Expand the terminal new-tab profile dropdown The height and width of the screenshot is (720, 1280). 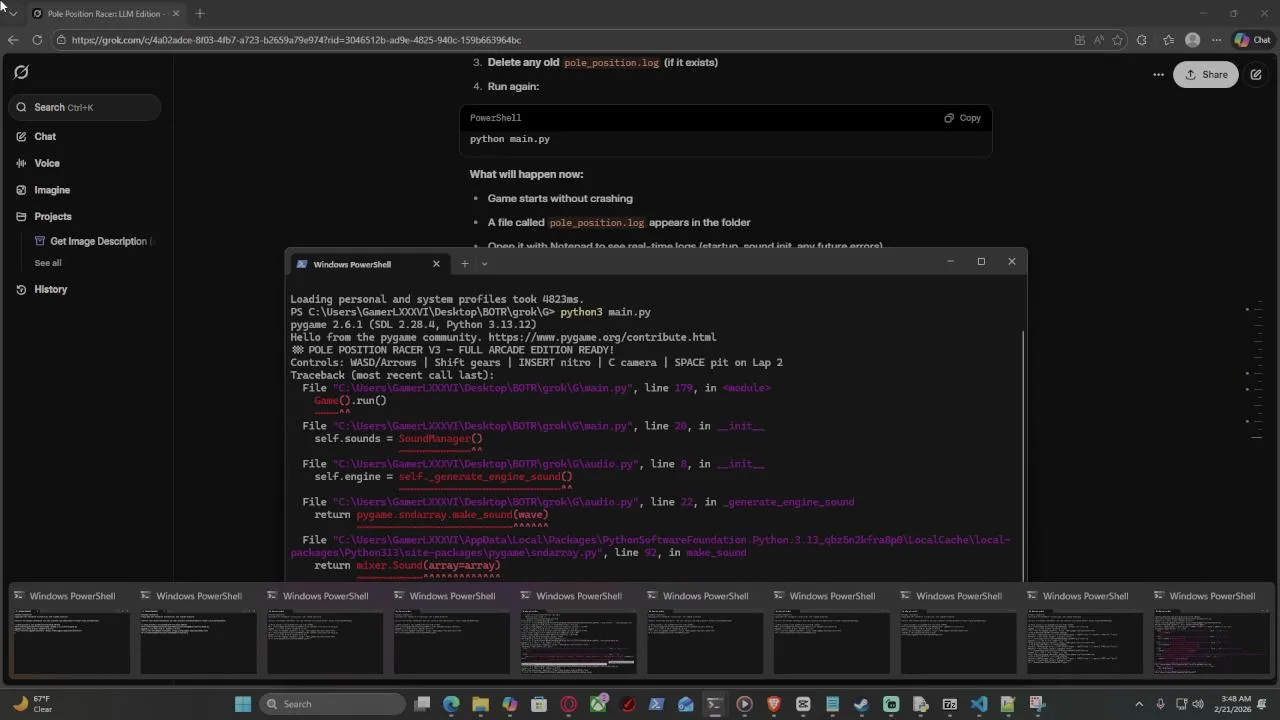pos(484,264)
